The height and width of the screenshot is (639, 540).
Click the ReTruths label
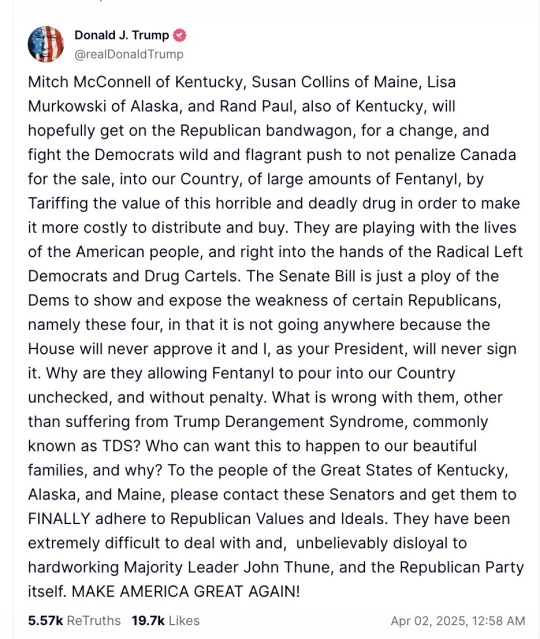coord(94,621)
